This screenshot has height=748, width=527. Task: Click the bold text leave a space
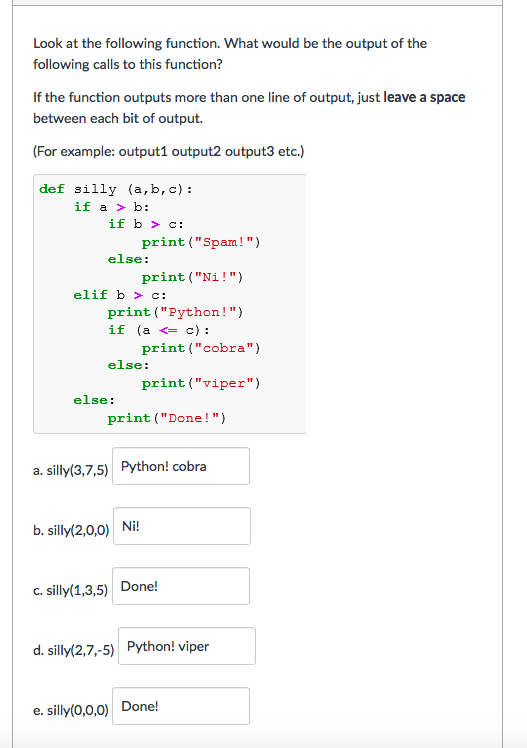tap(424, 97)
